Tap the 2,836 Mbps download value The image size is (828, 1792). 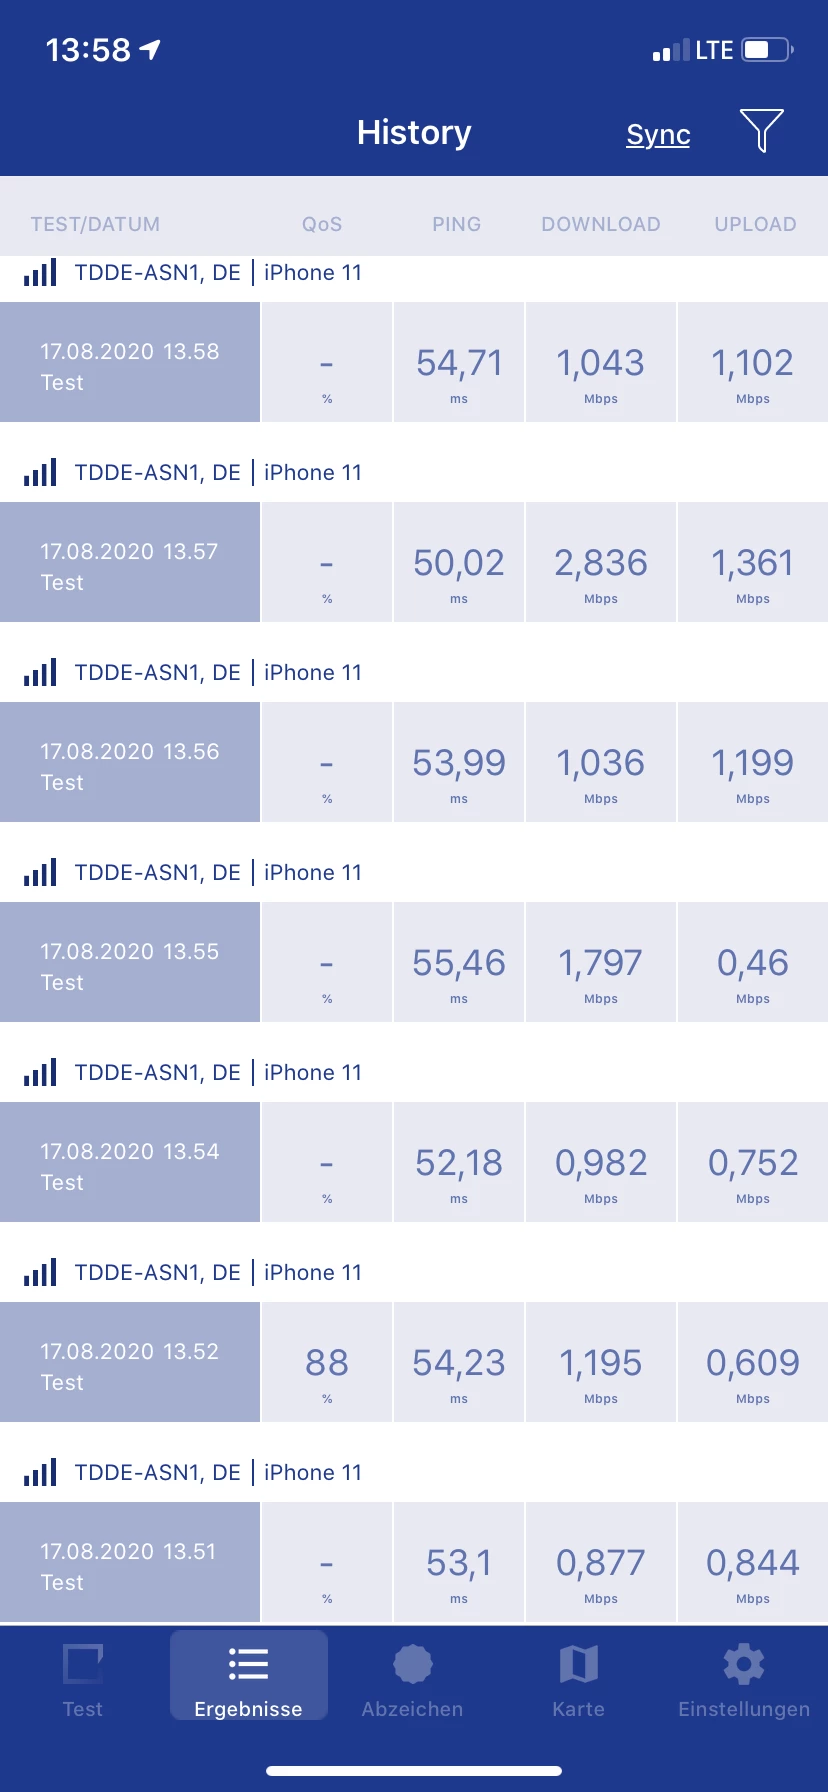601,562
